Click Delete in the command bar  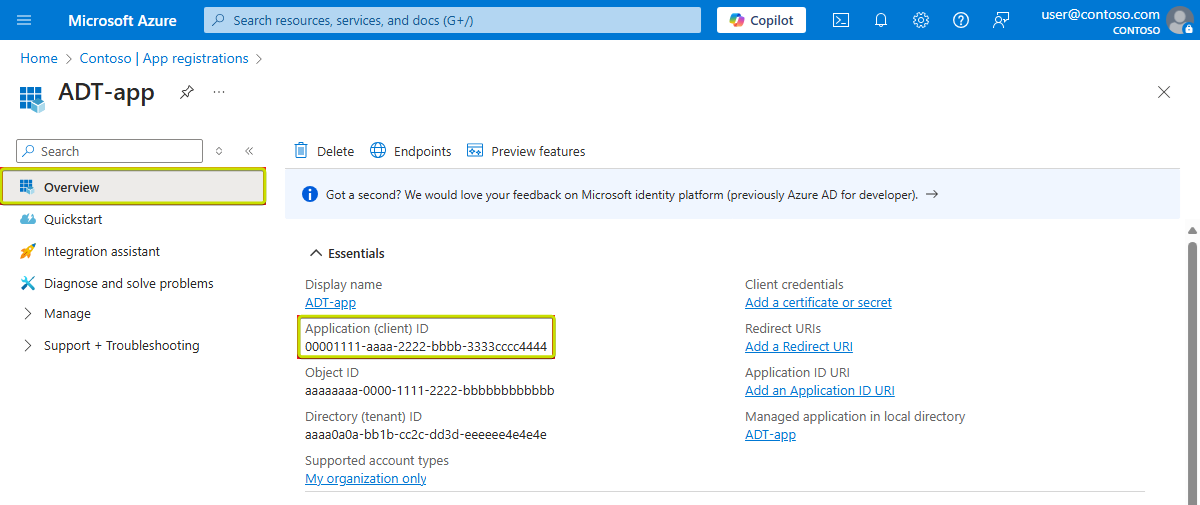point(324,151)
